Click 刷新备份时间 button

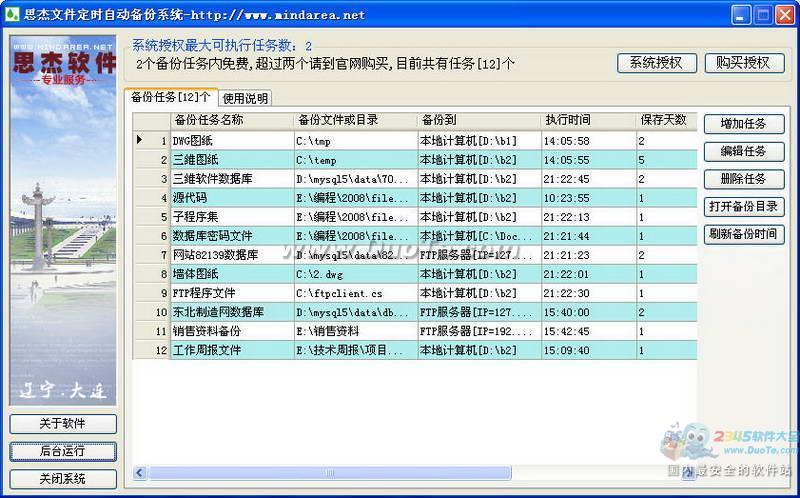(743, 235)
